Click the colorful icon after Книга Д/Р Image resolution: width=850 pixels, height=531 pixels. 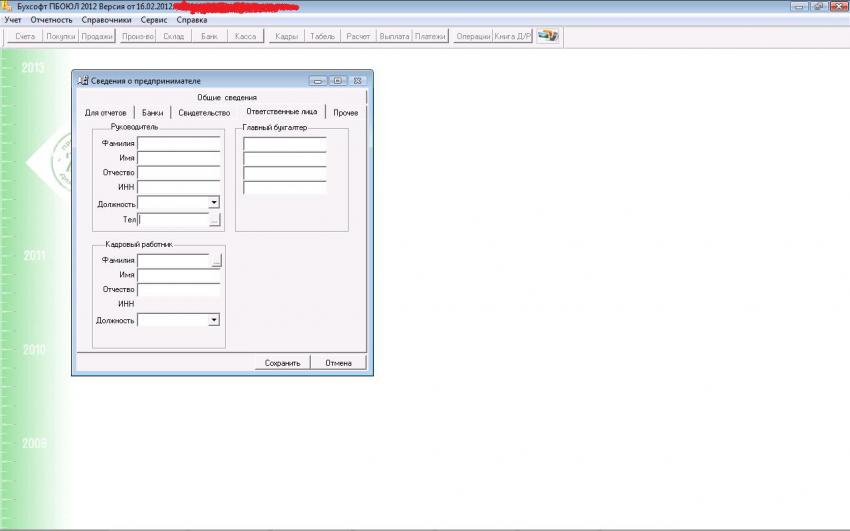[547, 36]
